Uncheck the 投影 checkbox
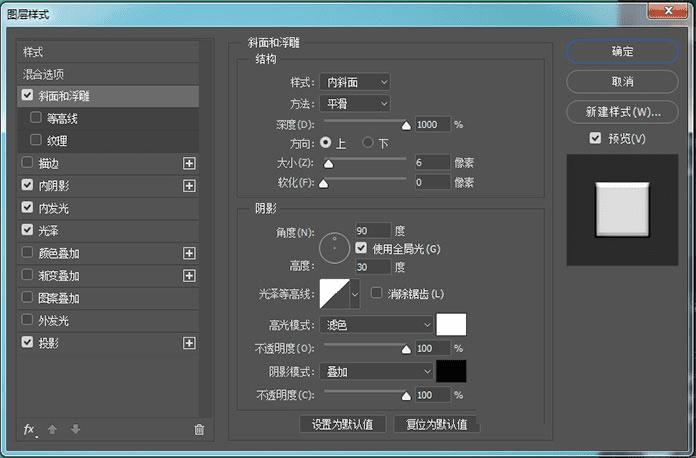Screen dimensions: 696x458 pos(28,342)
